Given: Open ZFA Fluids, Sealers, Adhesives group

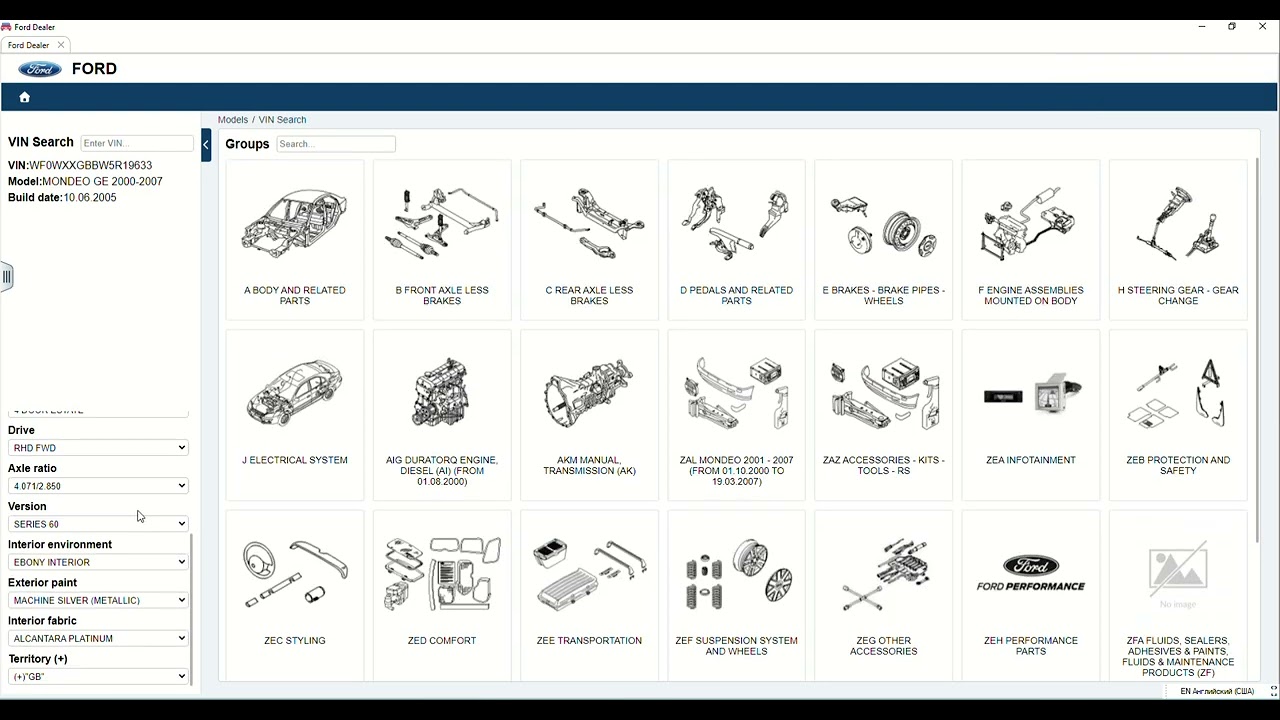Looking at the screenshot, I should [1178, 595].
